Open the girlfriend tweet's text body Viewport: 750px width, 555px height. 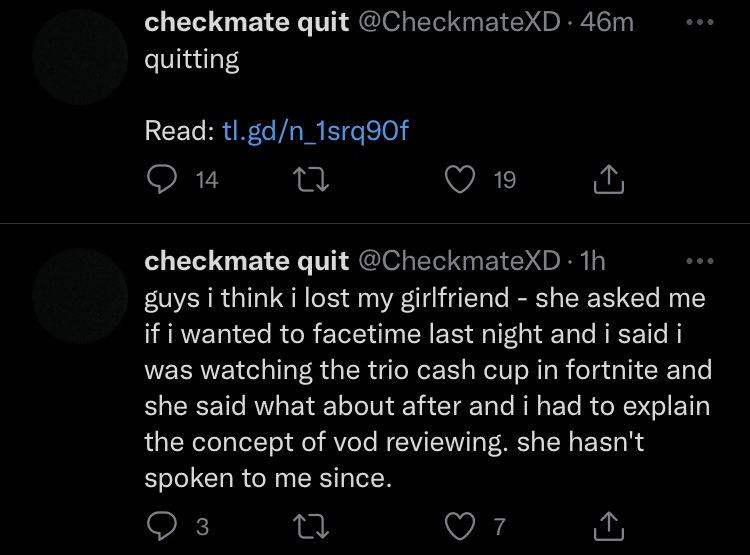pyautogui.click(x=430, y=389)
